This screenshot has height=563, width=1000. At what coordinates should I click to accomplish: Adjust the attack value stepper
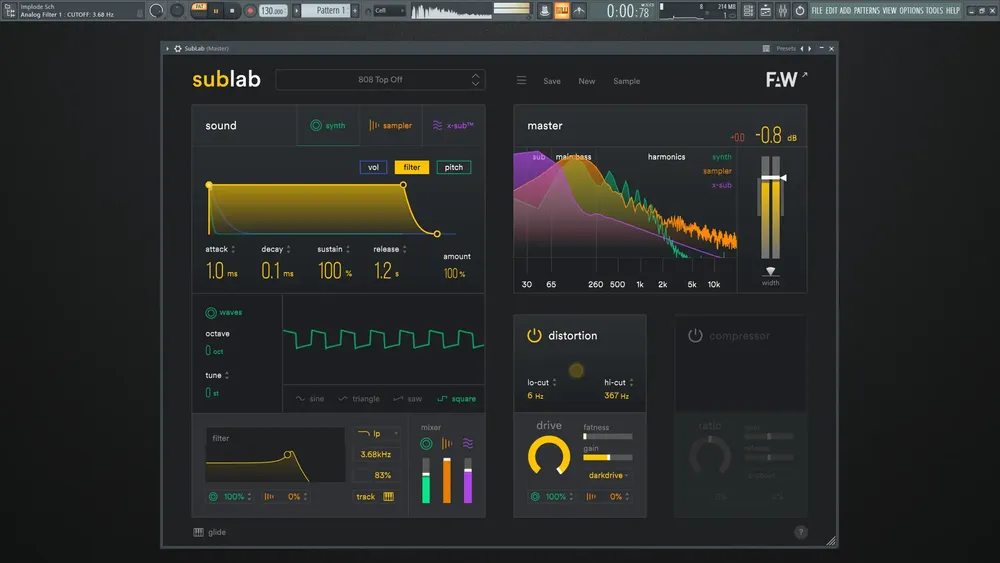click(x=233, y=249)
